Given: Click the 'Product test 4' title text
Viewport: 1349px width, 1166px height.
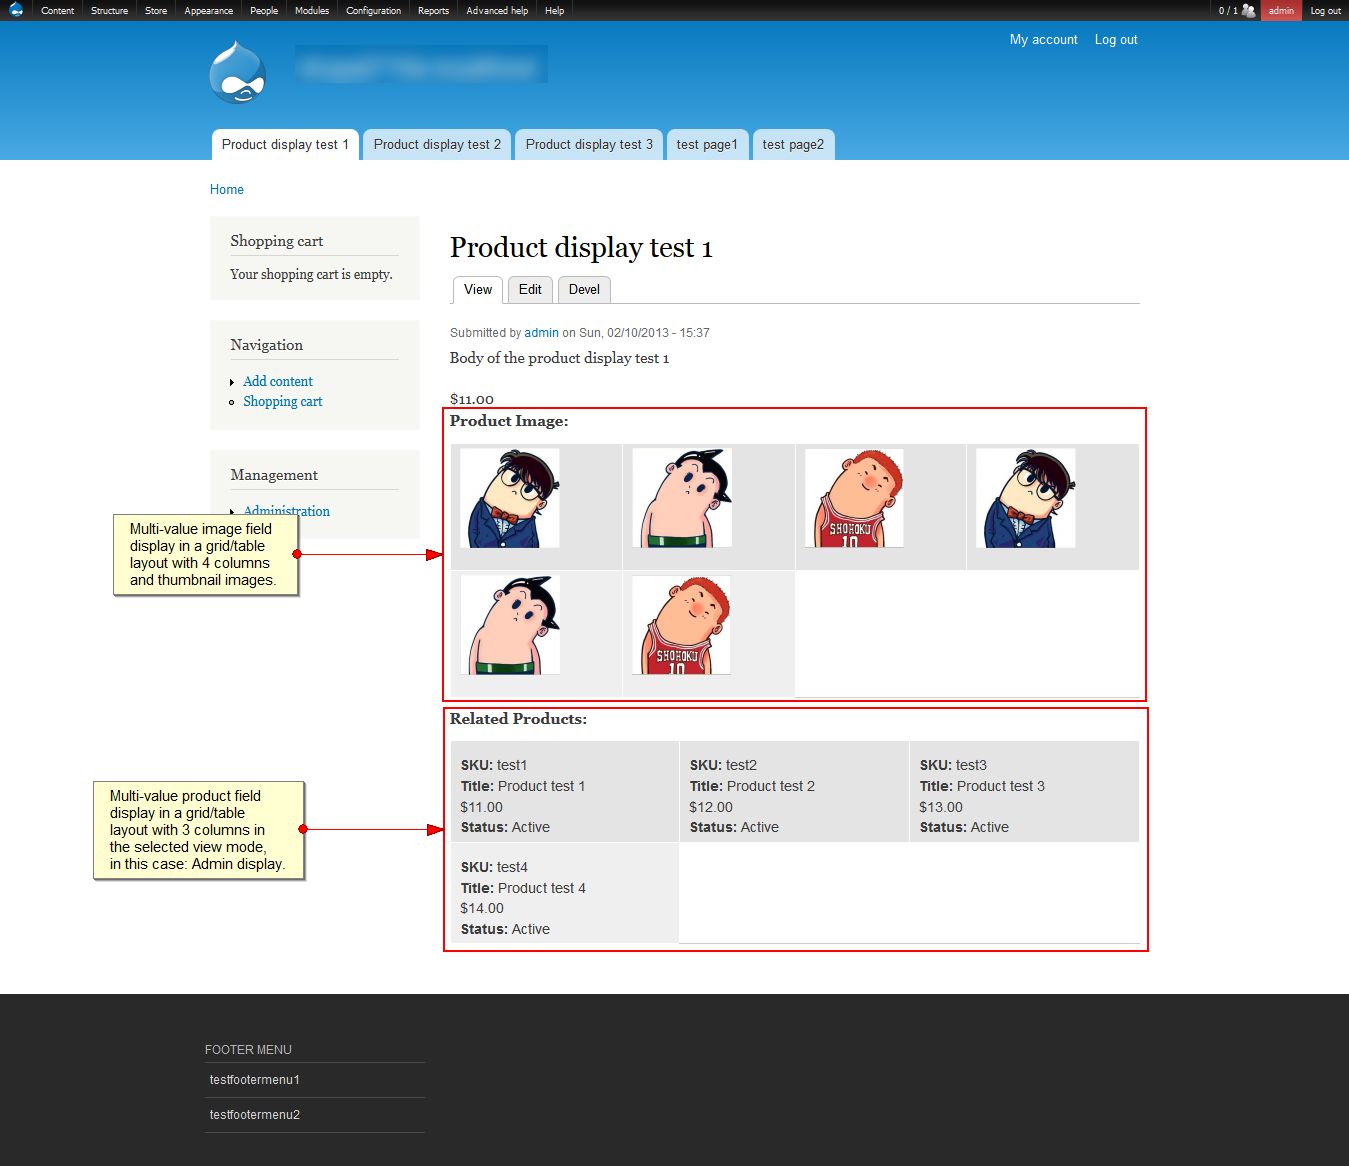Looking at the screenshot, I should point(541,889).
